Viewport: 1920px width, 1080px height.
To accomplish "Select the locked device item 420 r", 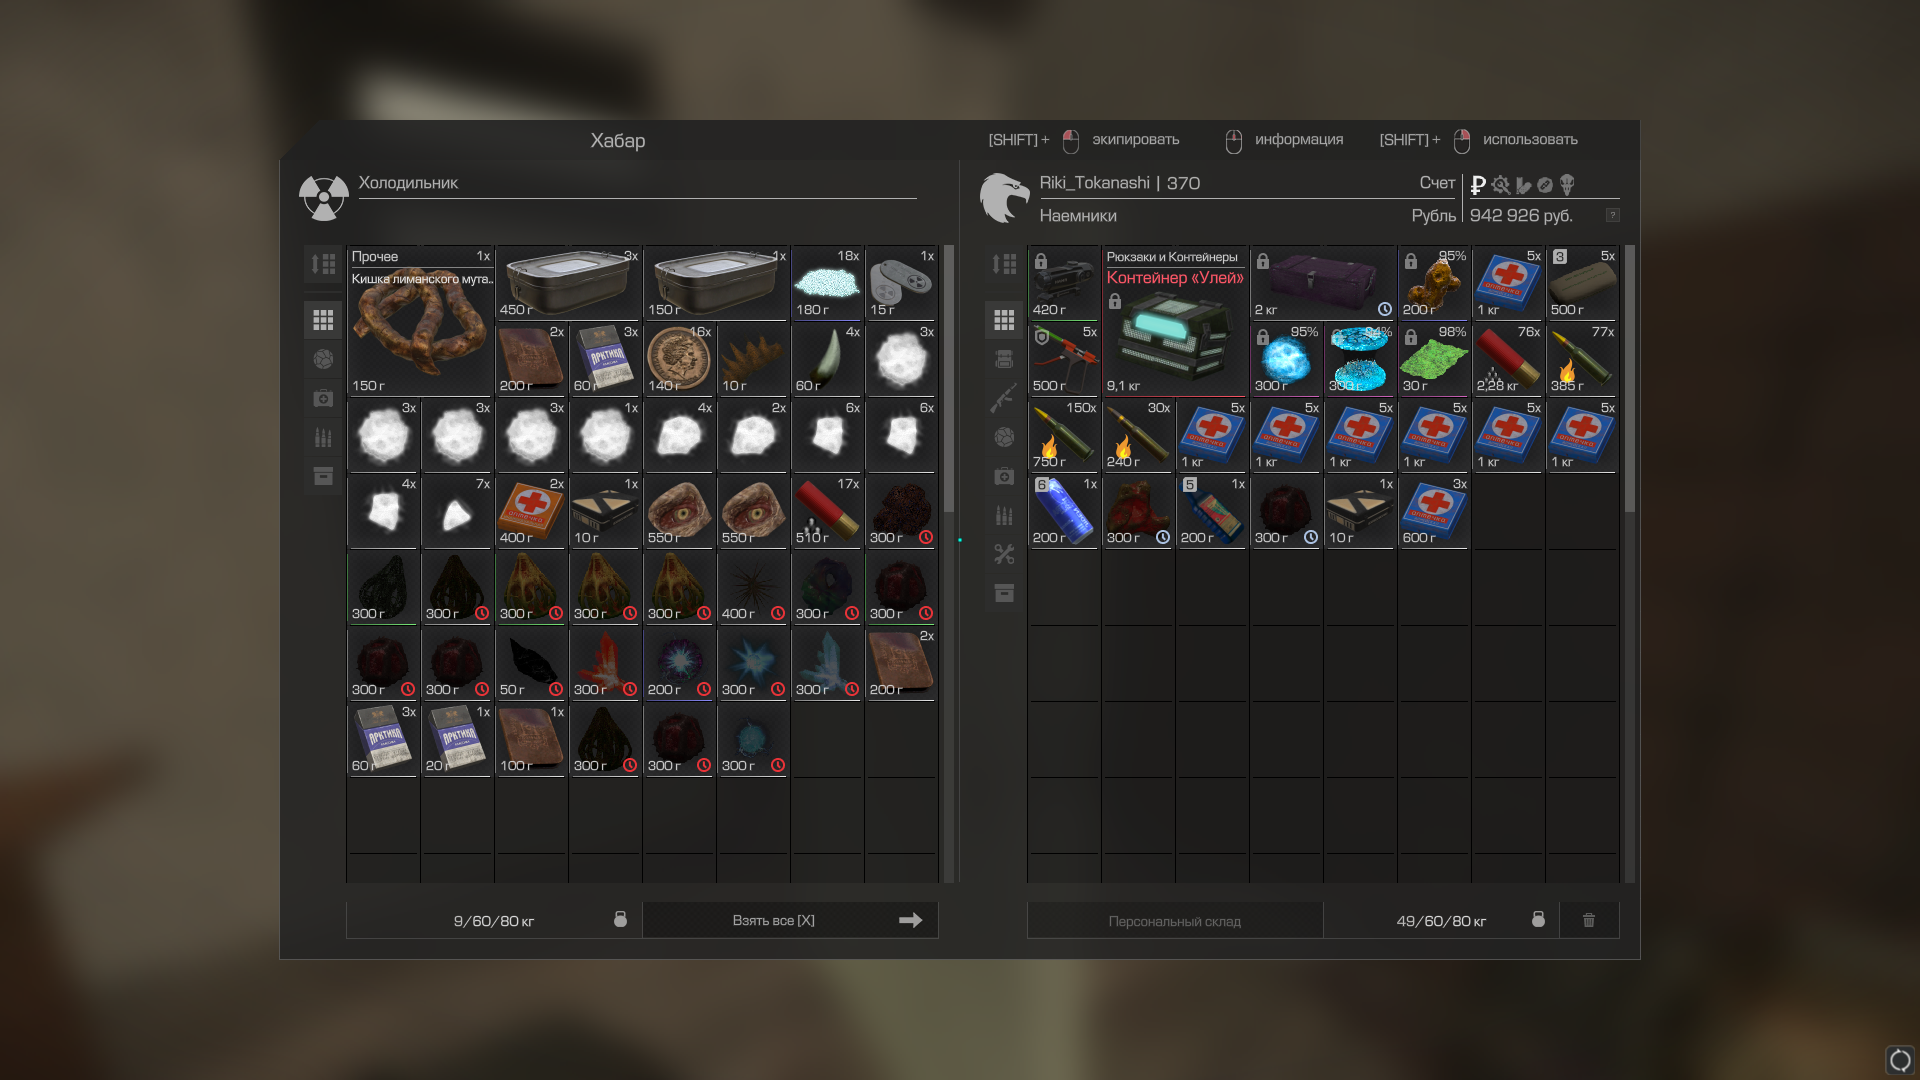I will coord(1064,283).
